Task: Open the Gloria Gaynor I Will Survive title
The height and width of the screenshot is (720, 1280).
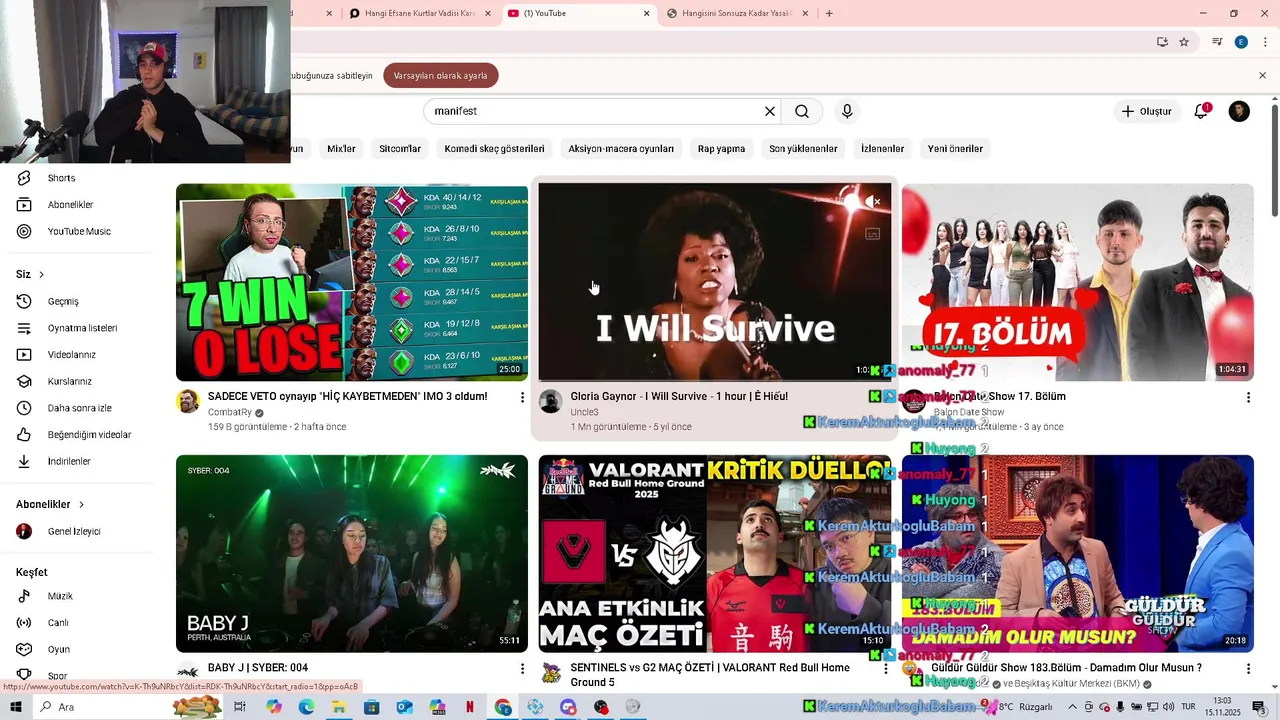Action: (679, 397)
